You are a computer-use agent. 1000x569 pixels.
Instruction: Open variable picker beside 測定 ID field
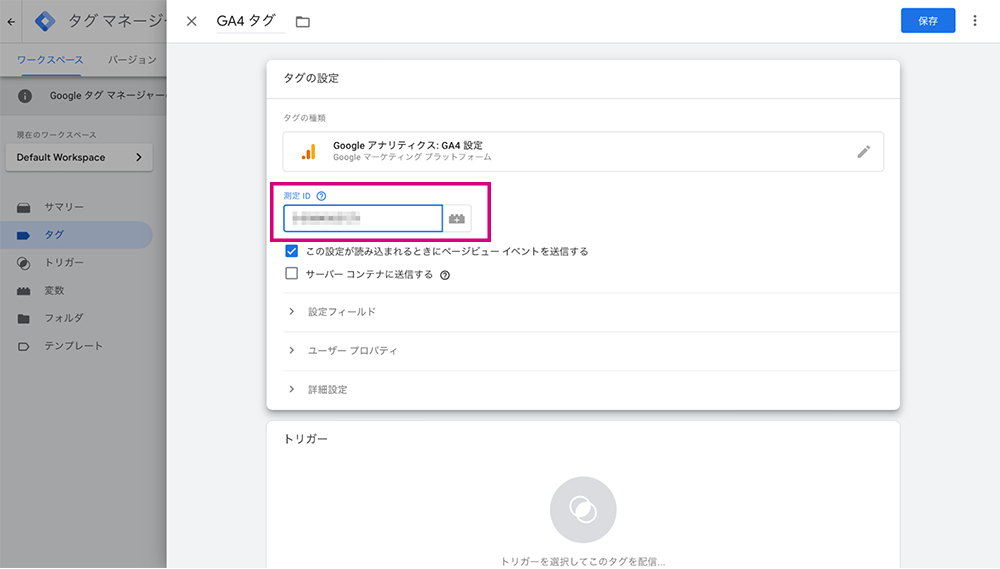(x=457, y=218)
